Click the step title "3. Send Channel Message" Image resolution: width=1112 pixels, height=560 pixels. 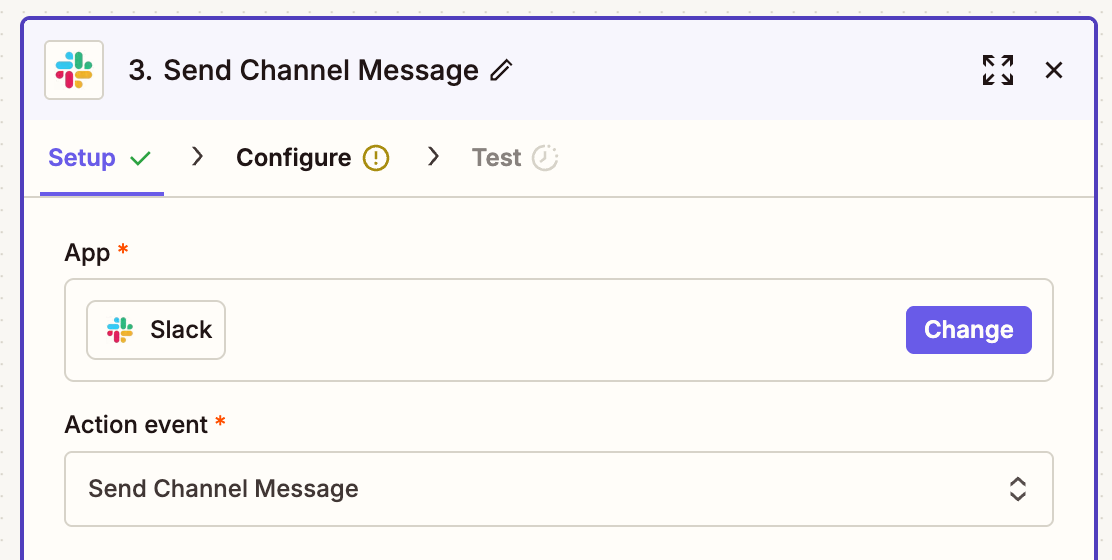[303, 71]
